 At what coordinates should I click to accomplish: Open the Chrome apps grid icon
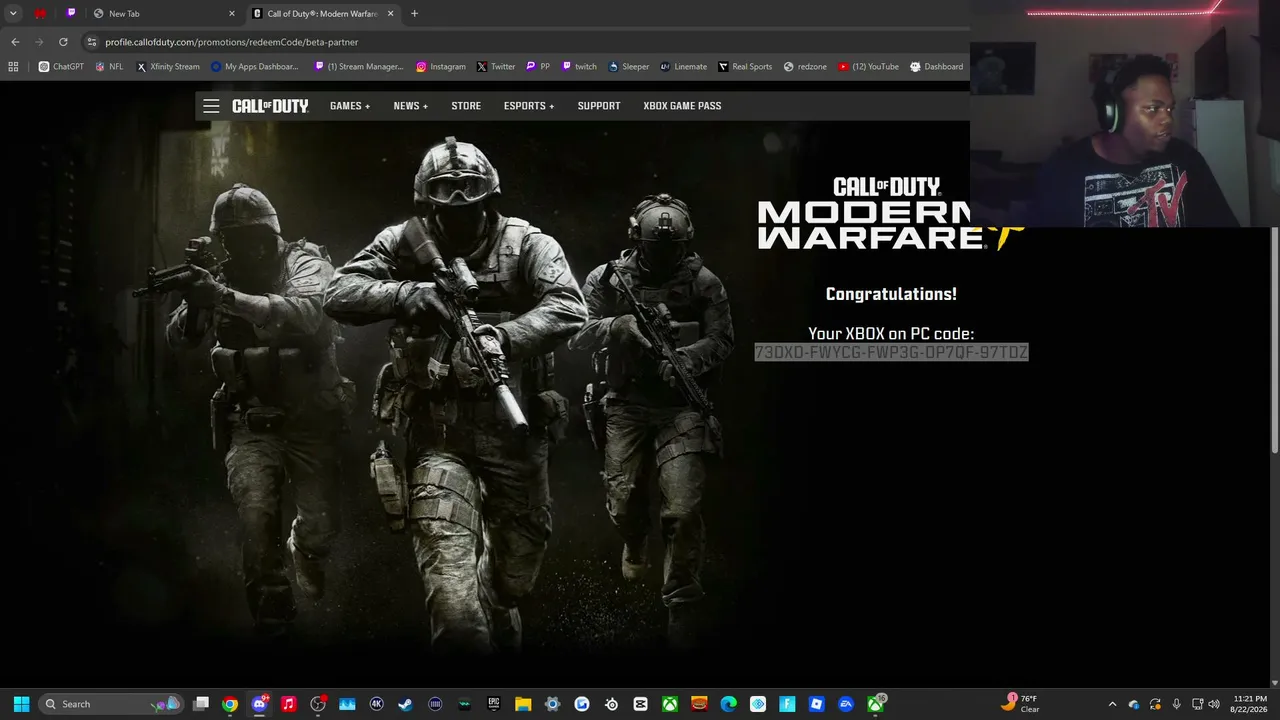[x=13, y=67]
